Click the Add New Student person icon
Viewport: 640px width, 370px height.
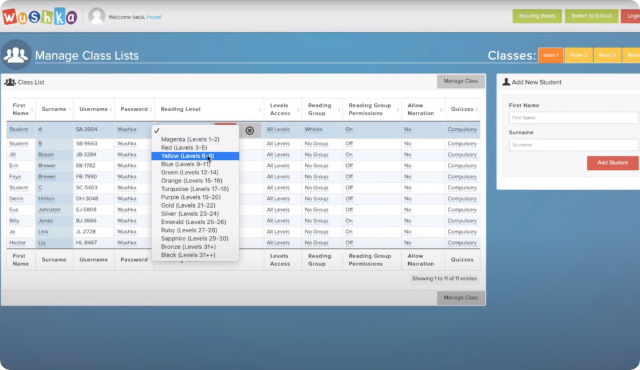[506, 82]
